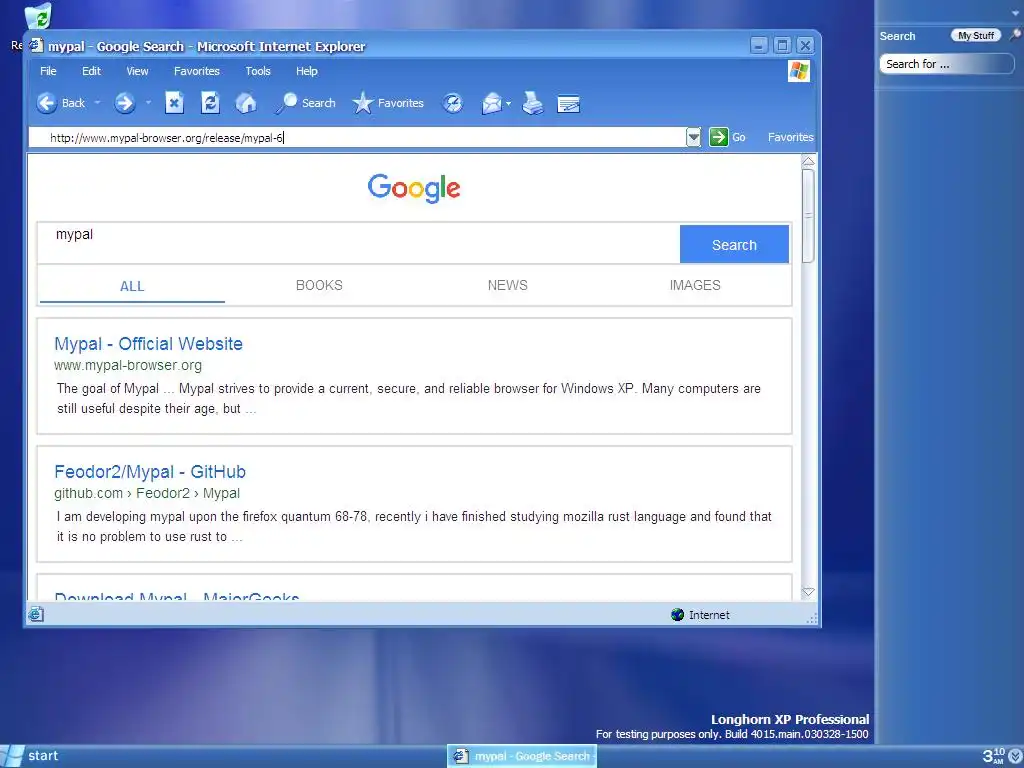Screen dimensions: 1024x768
Task: Click the Windows flag throbber logo
Action: [799, 71]
